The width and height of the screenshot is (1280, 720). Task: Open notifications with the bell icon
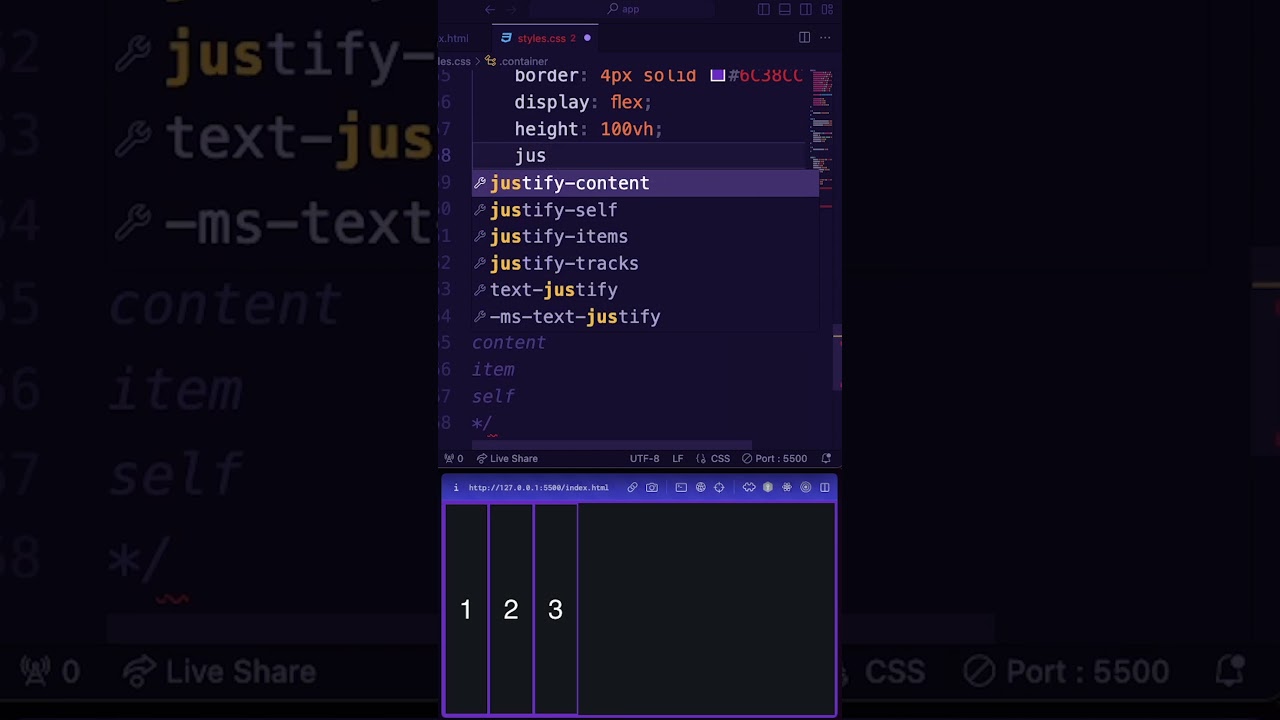click(826, 458)
